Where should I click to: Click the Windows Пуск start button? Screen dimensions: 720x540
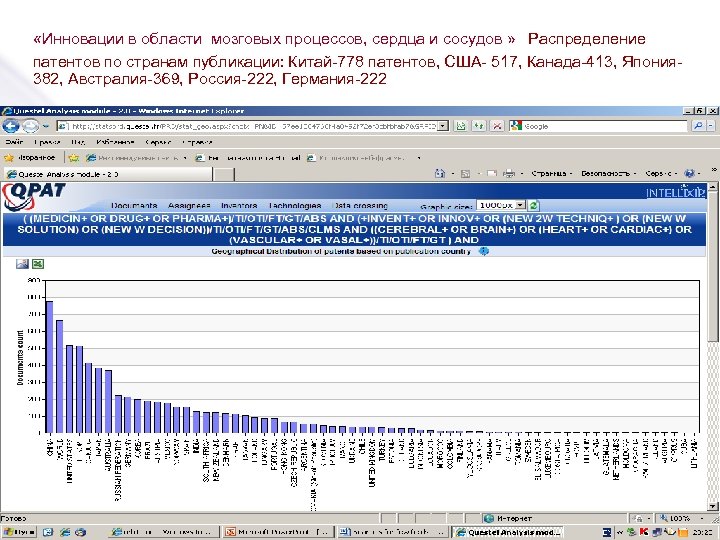coord(19,532)
